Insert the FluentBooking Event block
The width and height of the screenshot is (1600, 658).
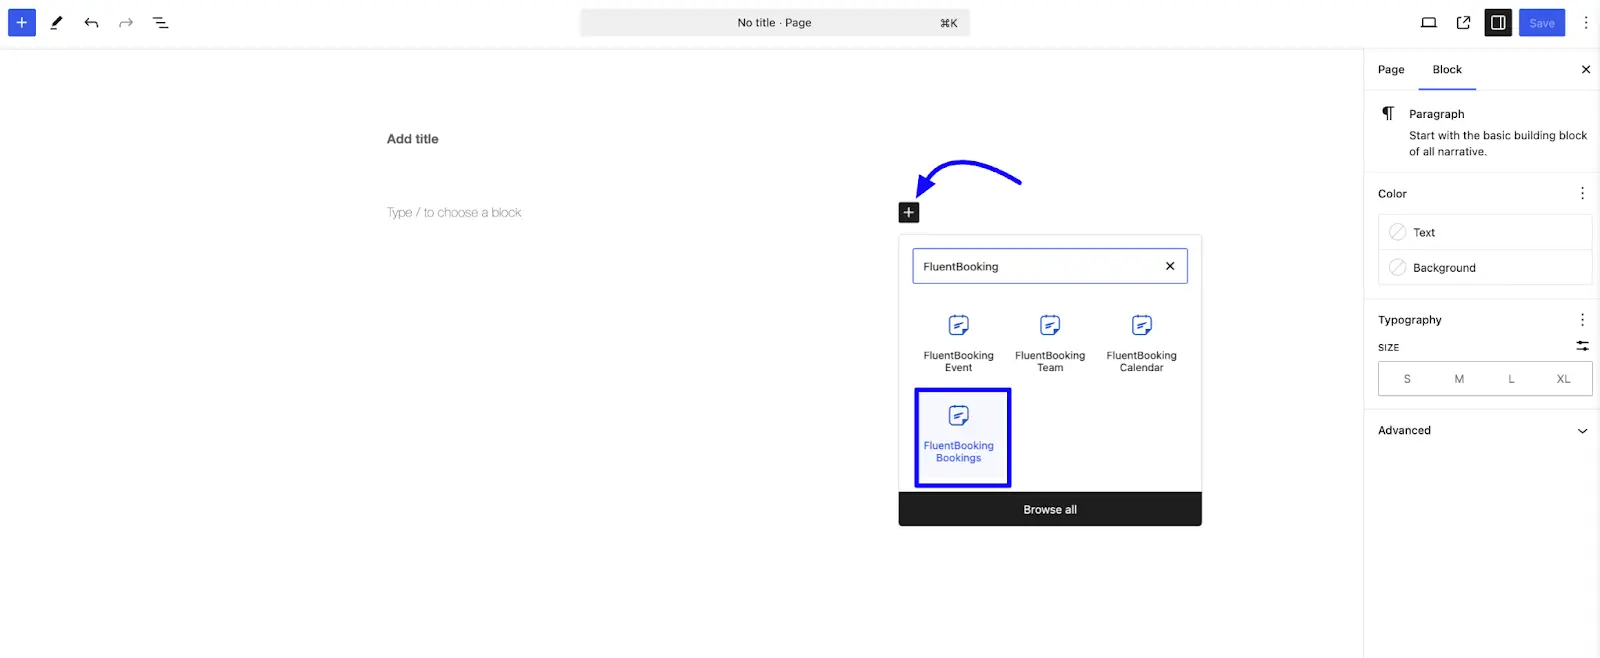click(x=958, y=343)
